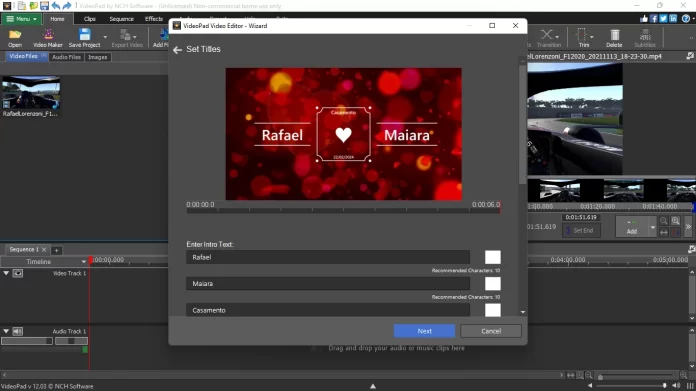Click the Facebook share icon
The image size is (696, 391).
[x=654, y=19]
